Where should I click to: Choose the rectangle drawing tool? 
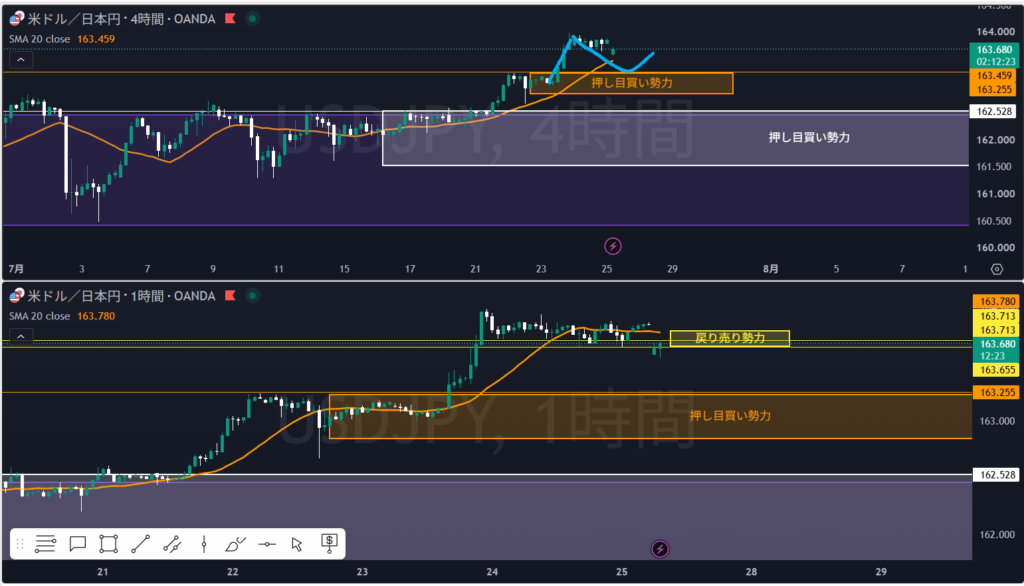pos(108,544)
